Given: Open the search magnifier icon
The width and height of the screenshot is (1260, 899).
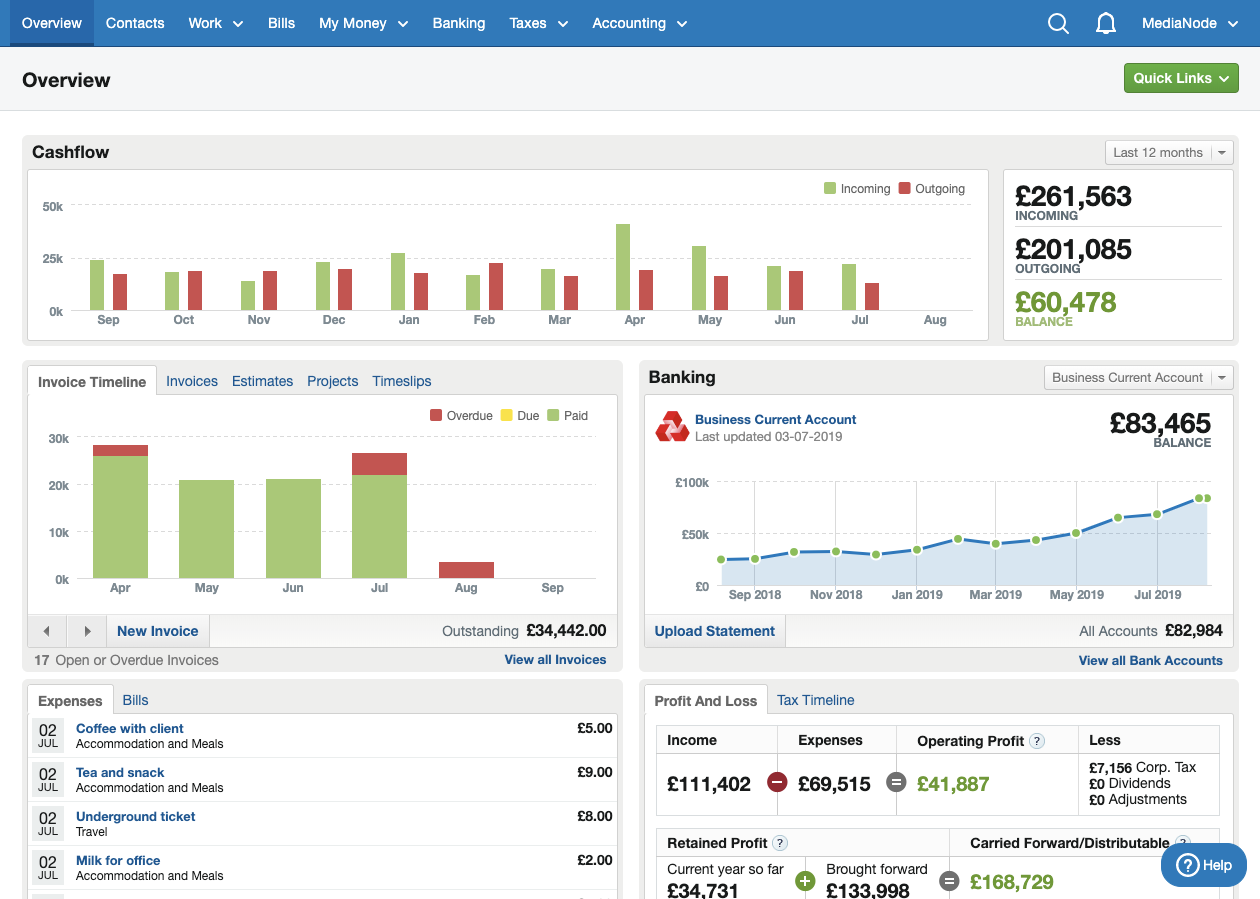Looking at the screenshot, I should point(1058,24).
